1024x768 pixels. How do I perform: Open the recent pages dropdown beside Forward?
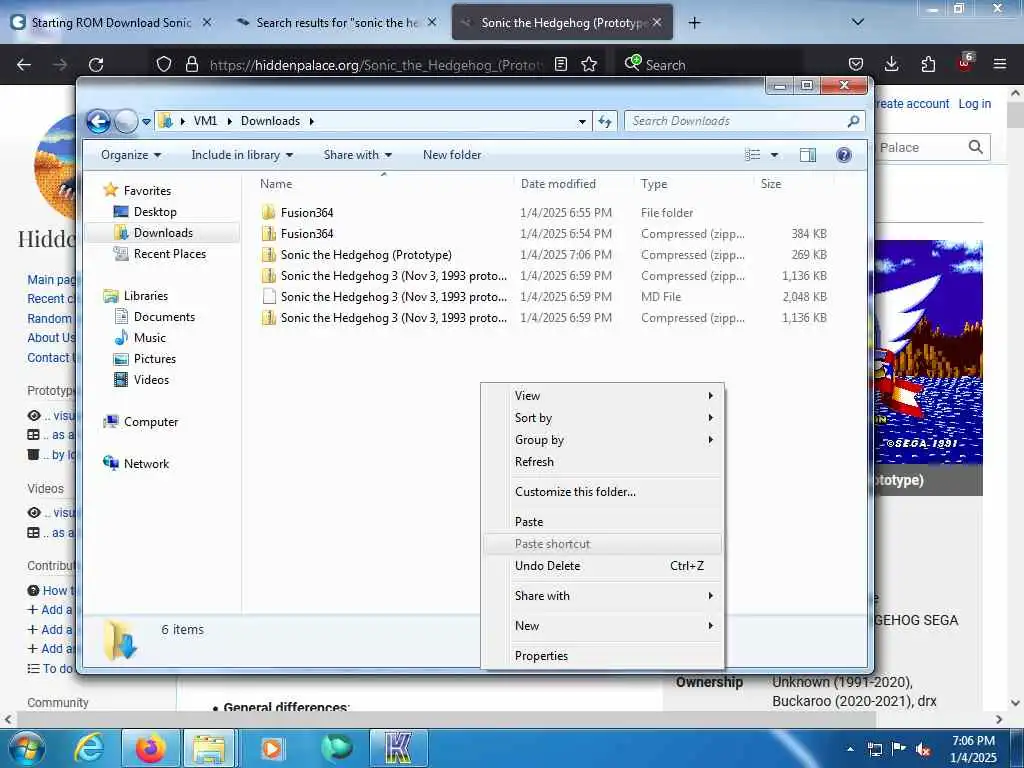point(146,121)
